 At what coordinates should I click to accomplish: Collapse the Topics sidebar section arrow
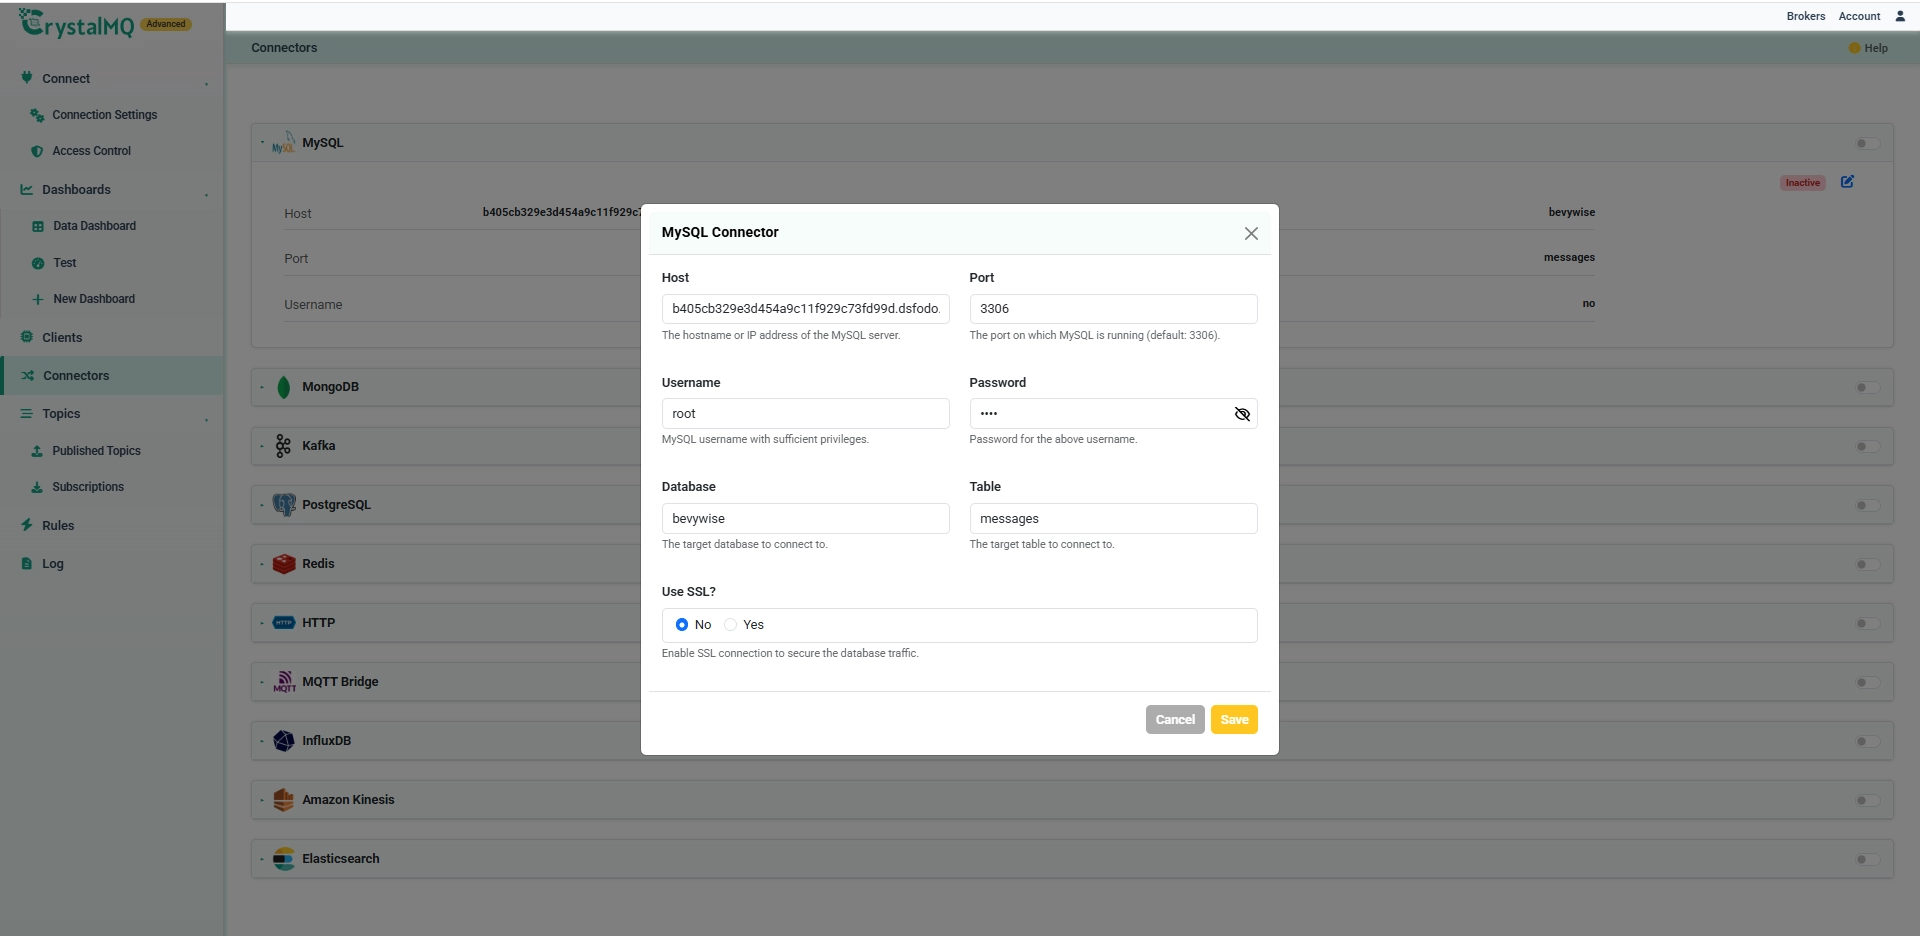point(207,418)
